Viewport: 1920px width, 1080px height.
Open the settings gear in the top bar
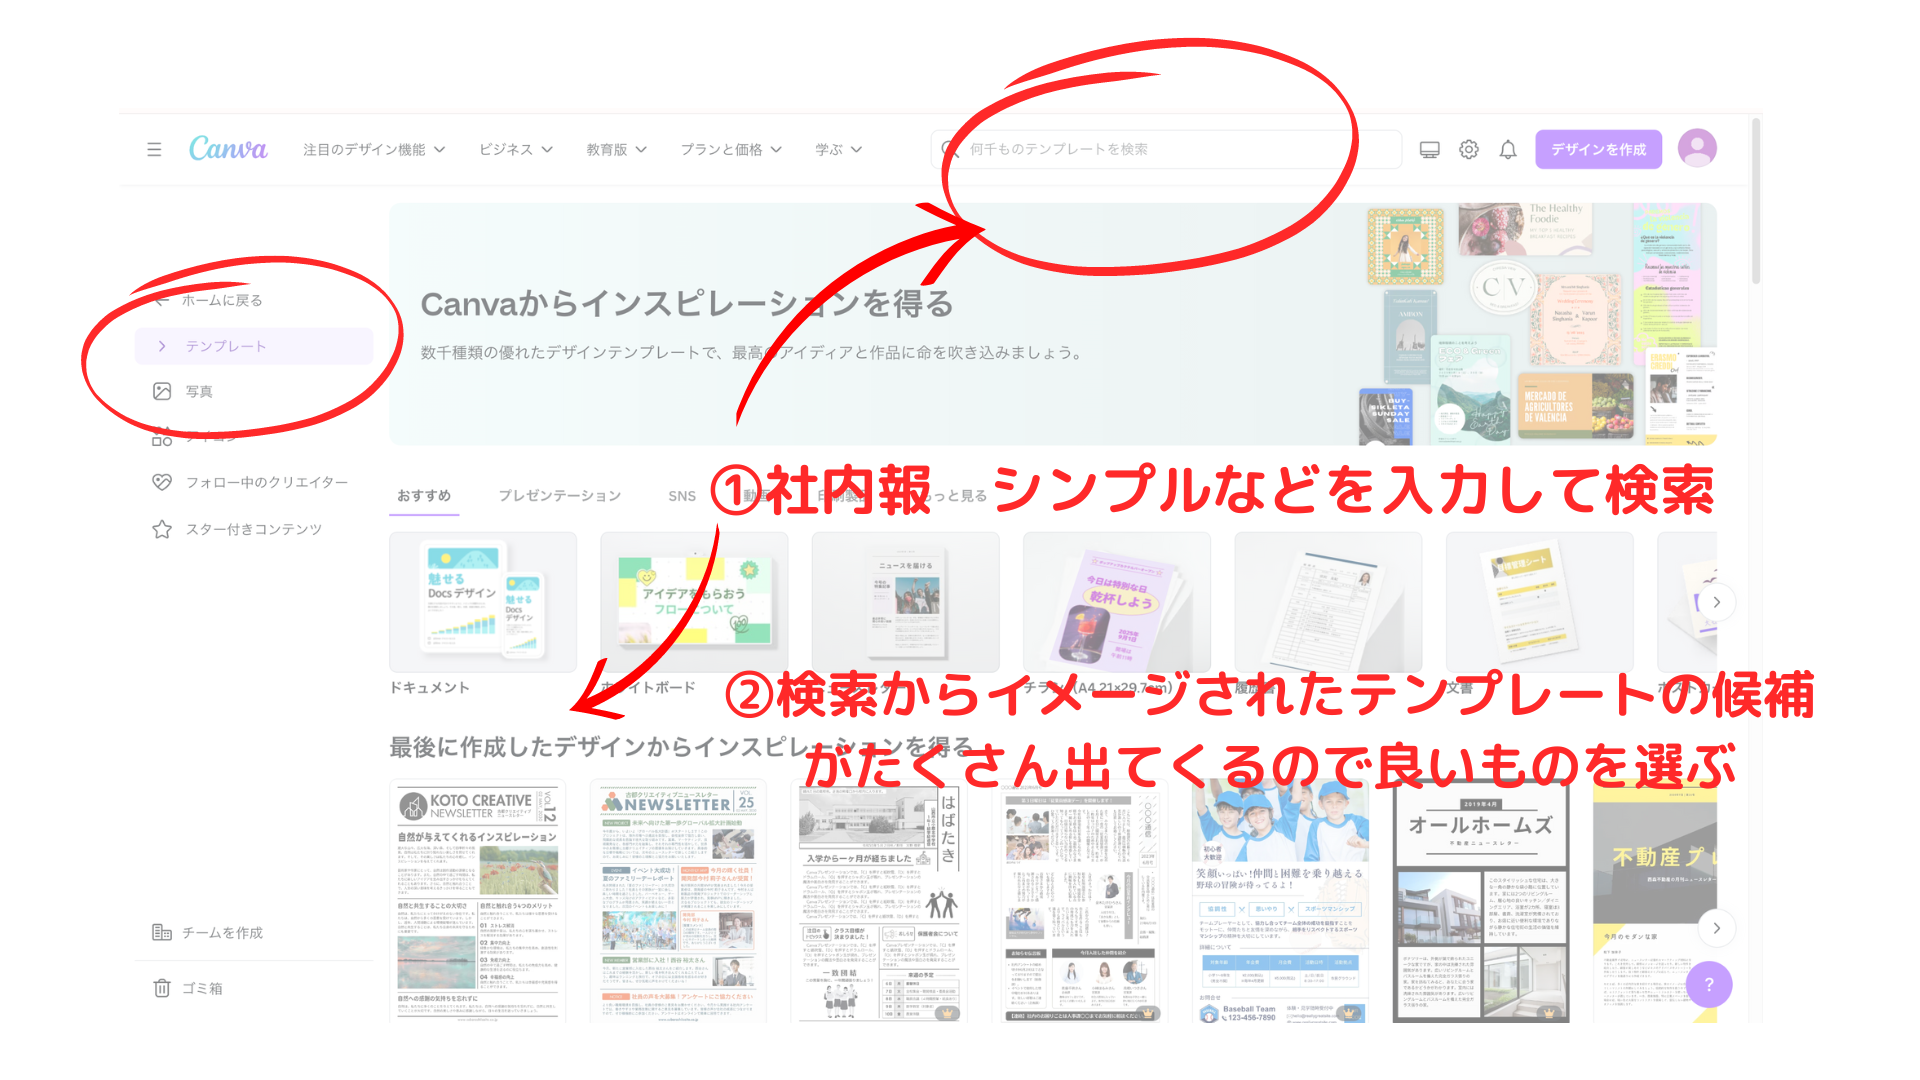pos(1468,149)
